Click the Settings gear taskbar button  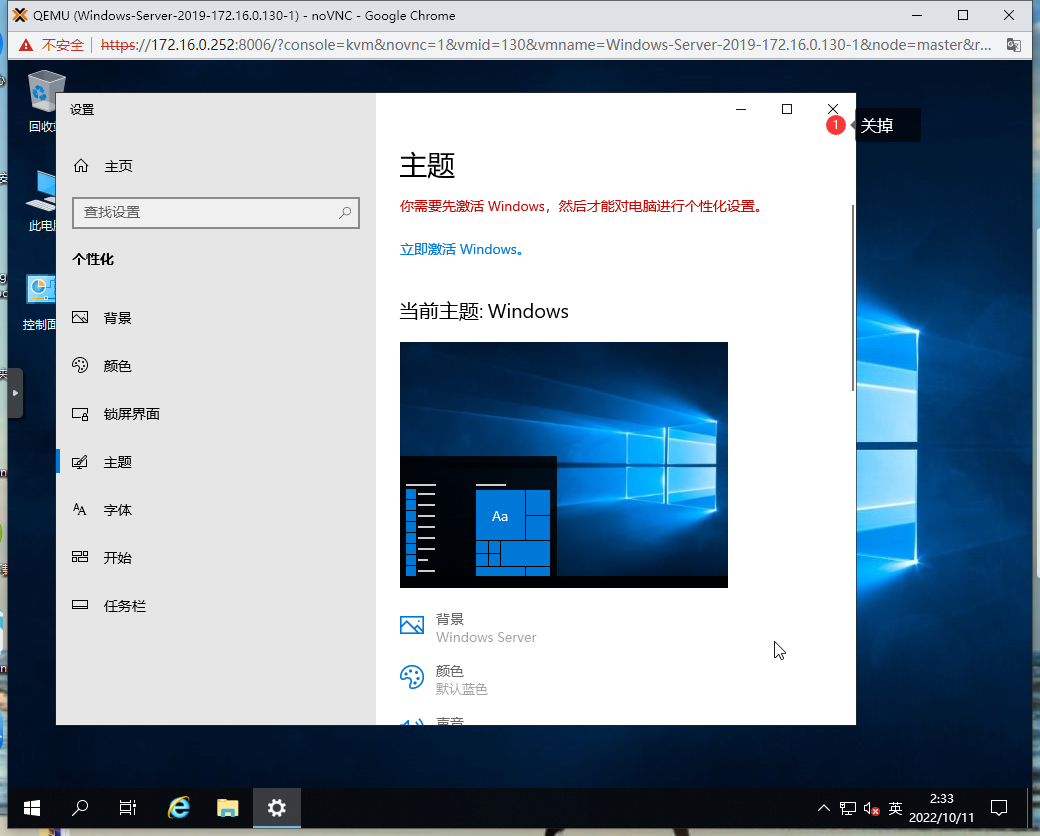tap(277, 807)
